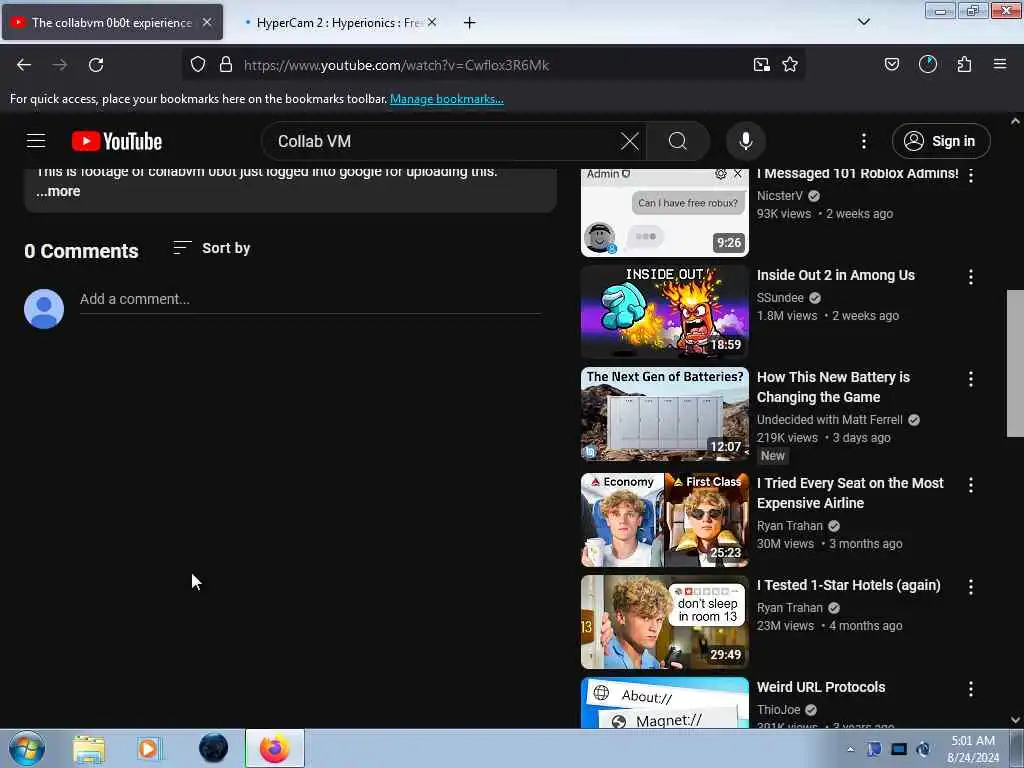Viewport: 1024px width, 768px height.
Task: Open the list all tabs dropdown
Action: click(863, 22)
